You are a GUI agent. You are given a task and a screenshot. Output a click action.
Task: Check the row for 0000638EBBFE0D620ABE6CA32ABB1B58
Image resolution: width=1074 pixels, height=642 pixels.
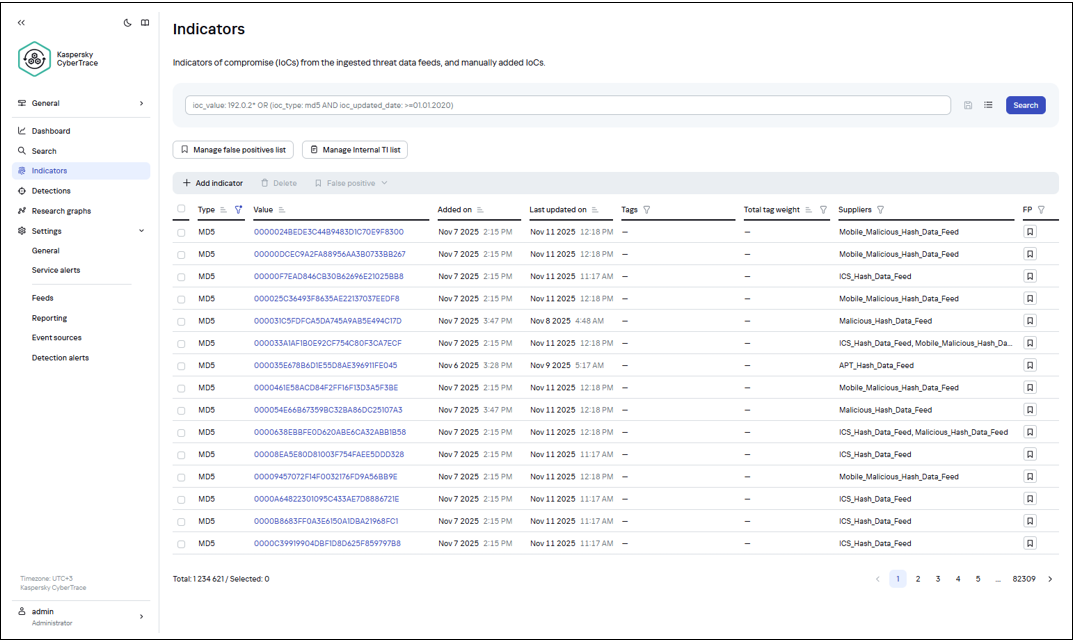coord(181,433)
